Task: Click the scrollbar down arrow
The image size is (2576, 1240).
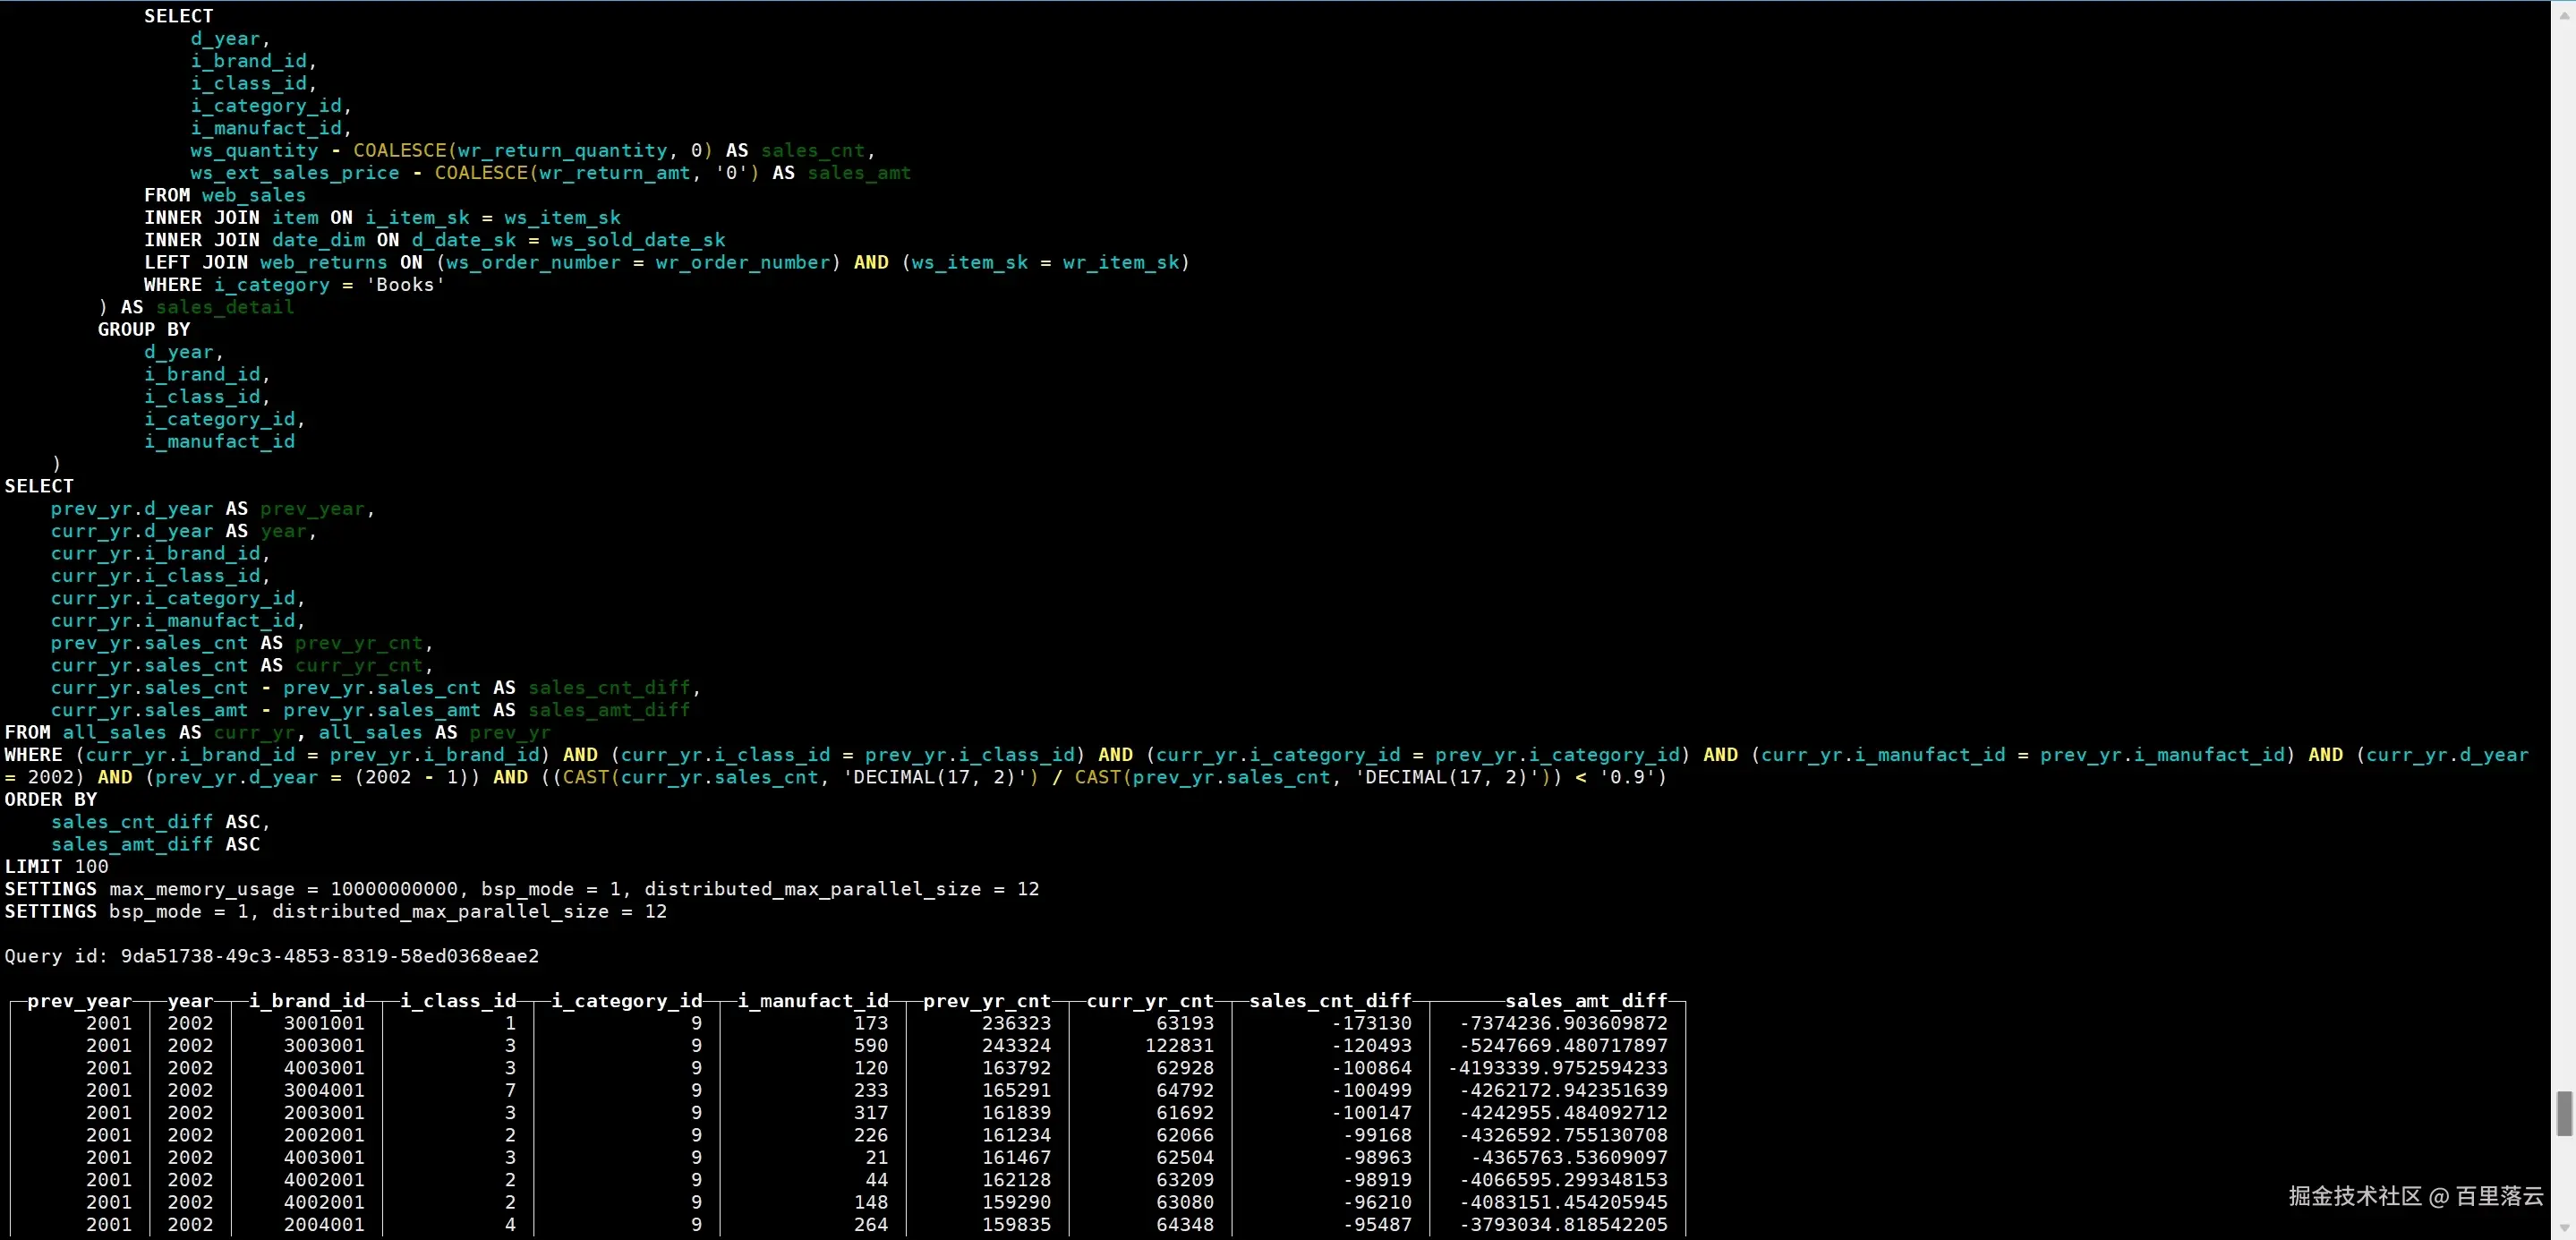Action: [2564, 1227]
